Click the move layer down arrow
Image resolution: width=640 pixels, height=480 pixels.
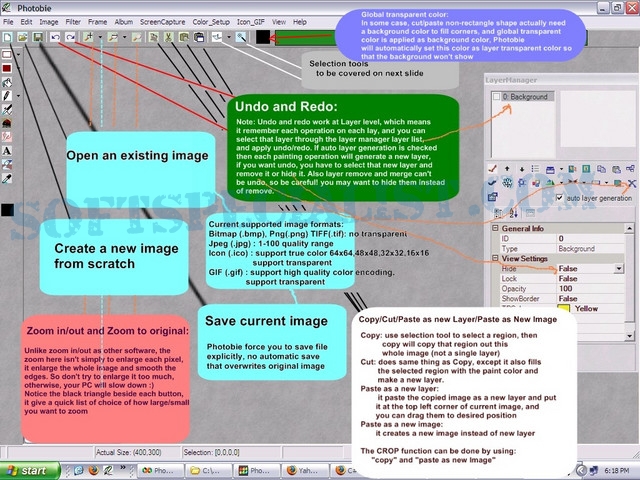pyautogui.click(x=522, y=169)
